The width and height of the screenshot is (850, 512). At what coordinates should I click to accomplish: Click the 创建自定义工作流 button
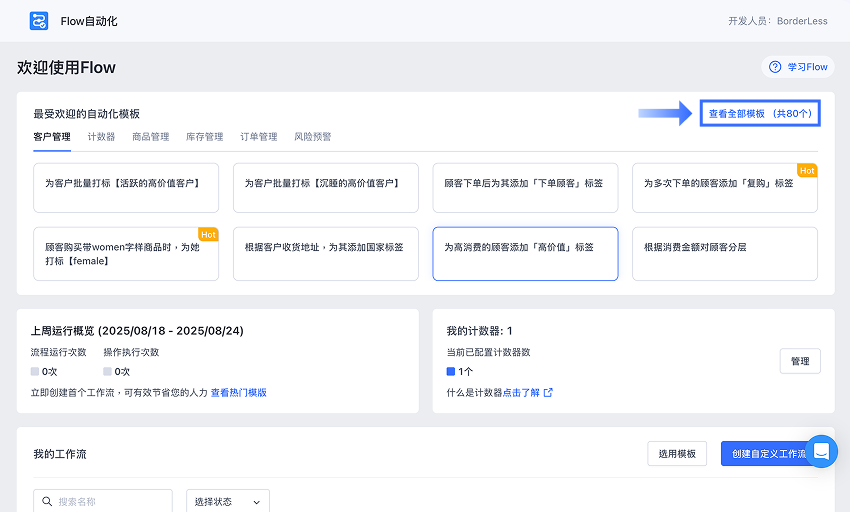coord(768,454)
